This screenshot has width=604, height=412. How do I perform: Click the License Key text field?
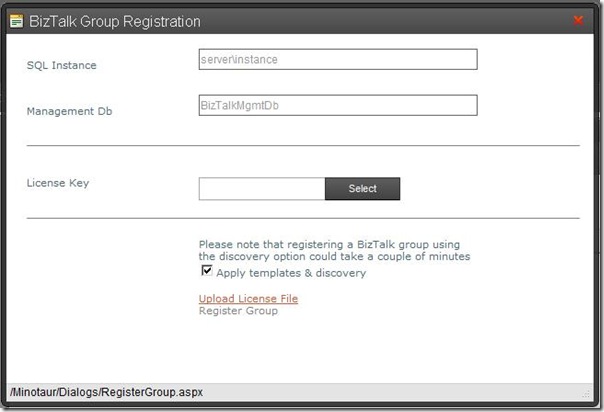pos(262,188)
